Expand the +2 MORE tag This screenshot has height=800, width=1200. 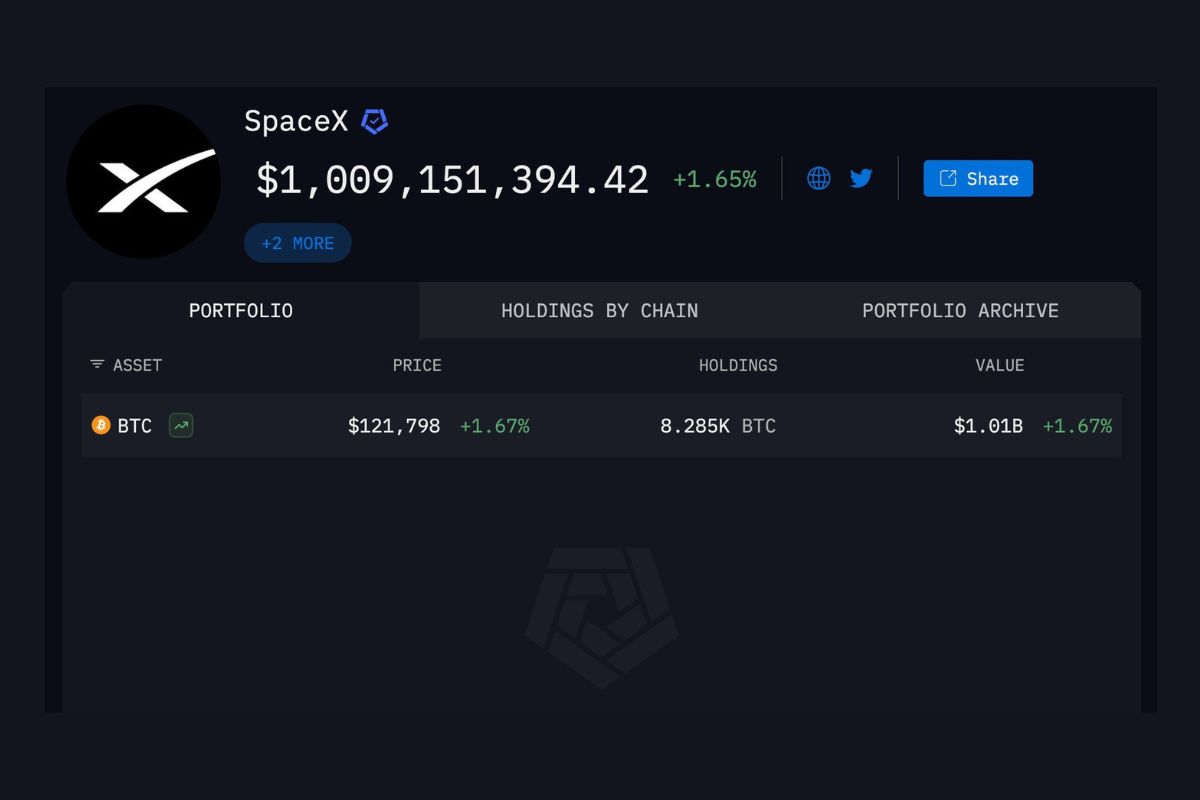tap(298, 243)
